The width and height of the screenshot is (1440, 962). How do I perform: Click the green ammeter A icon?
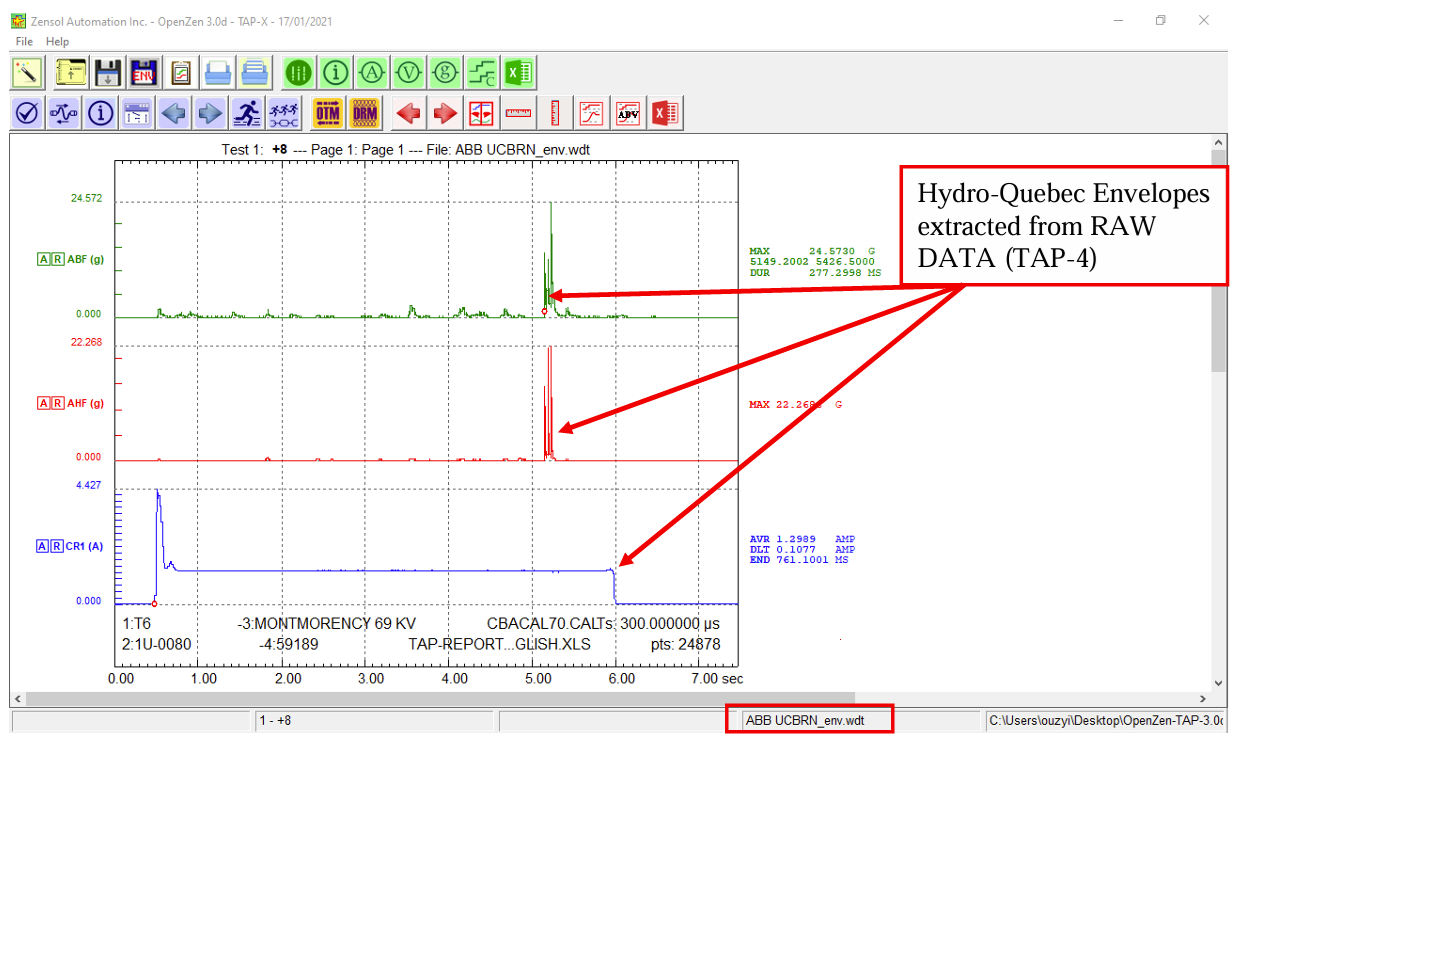point(372,73)
